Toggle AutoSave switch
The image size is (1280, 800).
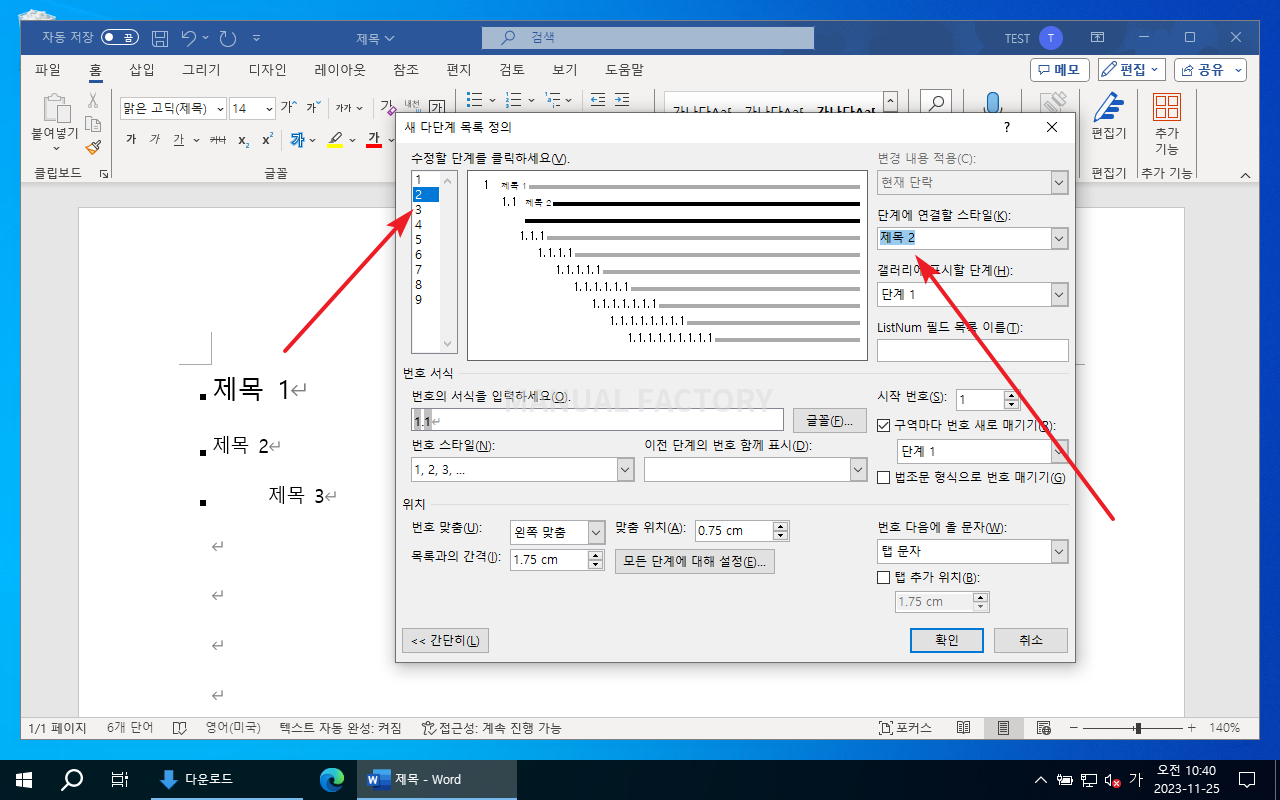[120, 38]
